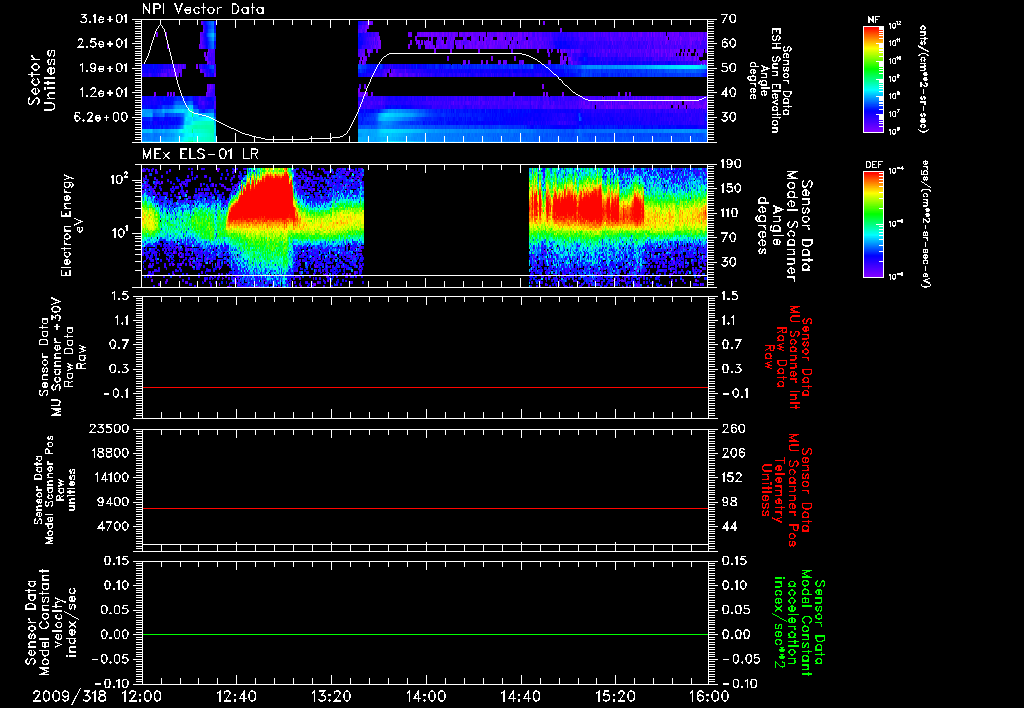Click the 'Model Scanner Angle degrees' right label

click(x=784, y=226)
